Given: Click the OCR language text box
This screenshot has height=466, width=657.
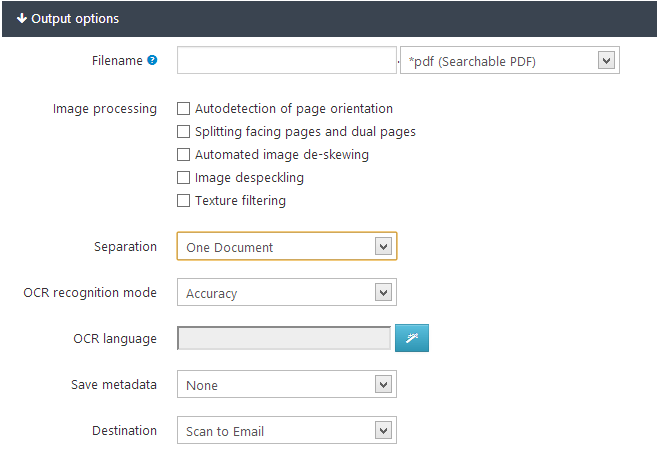Looking at the screenshot, I should pyautogui.click(x=283, y=339).
